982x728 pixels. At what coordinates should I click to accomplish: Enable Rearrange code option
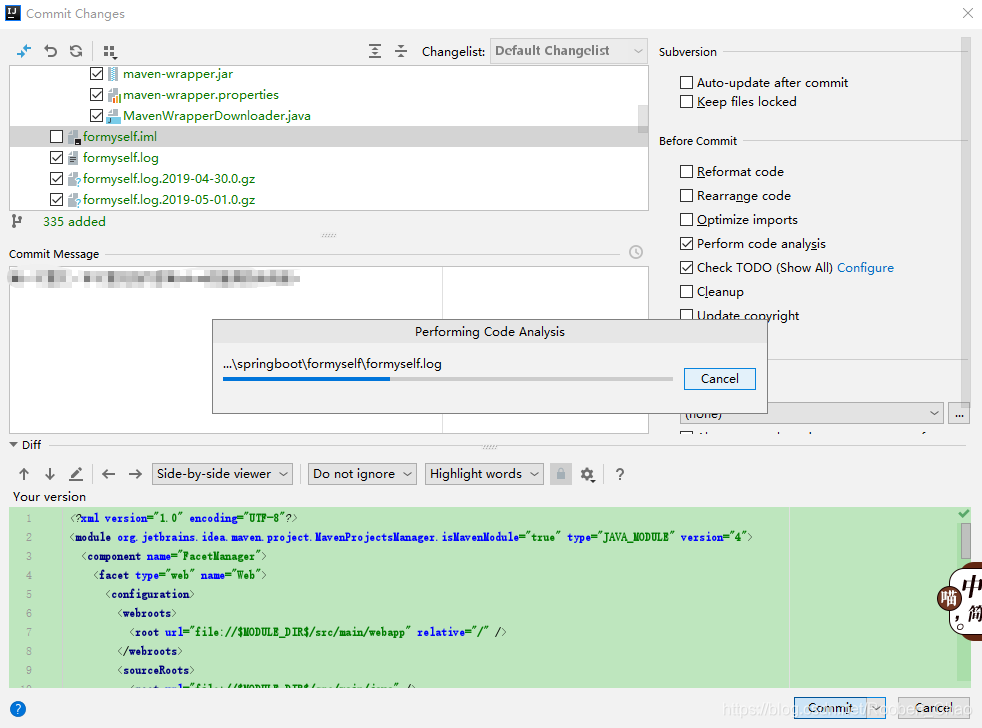click(x=686, y=195)
